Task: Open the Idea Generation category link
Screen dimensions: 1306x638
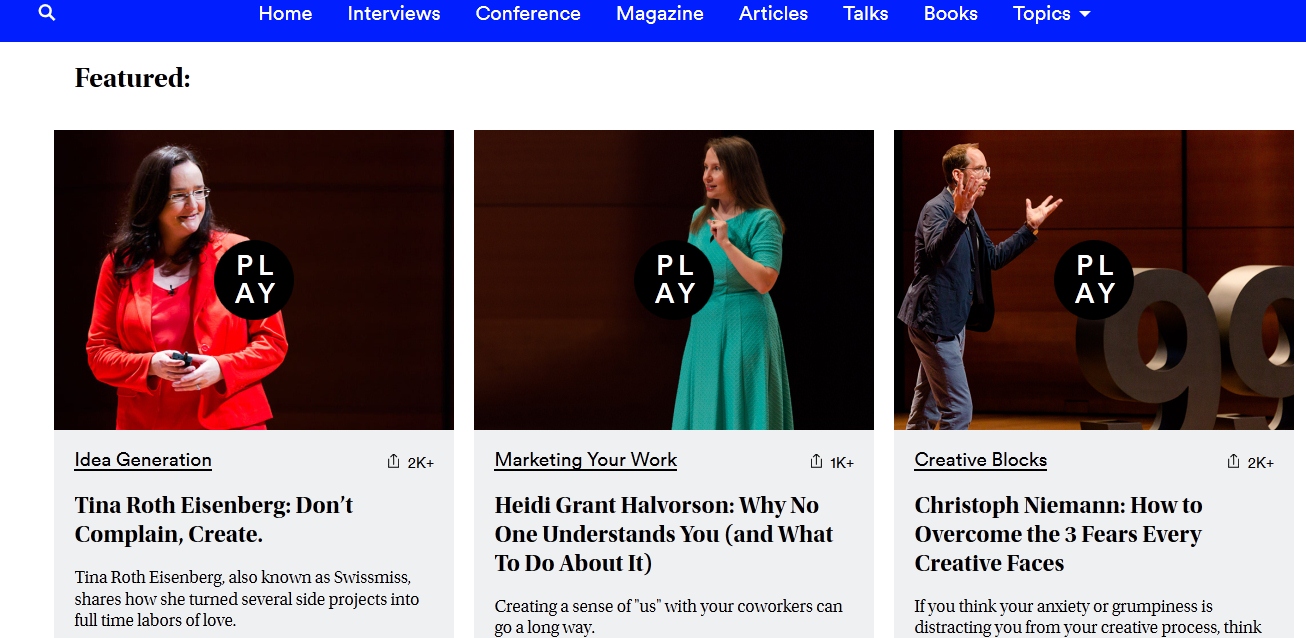Action: [143, 460]
